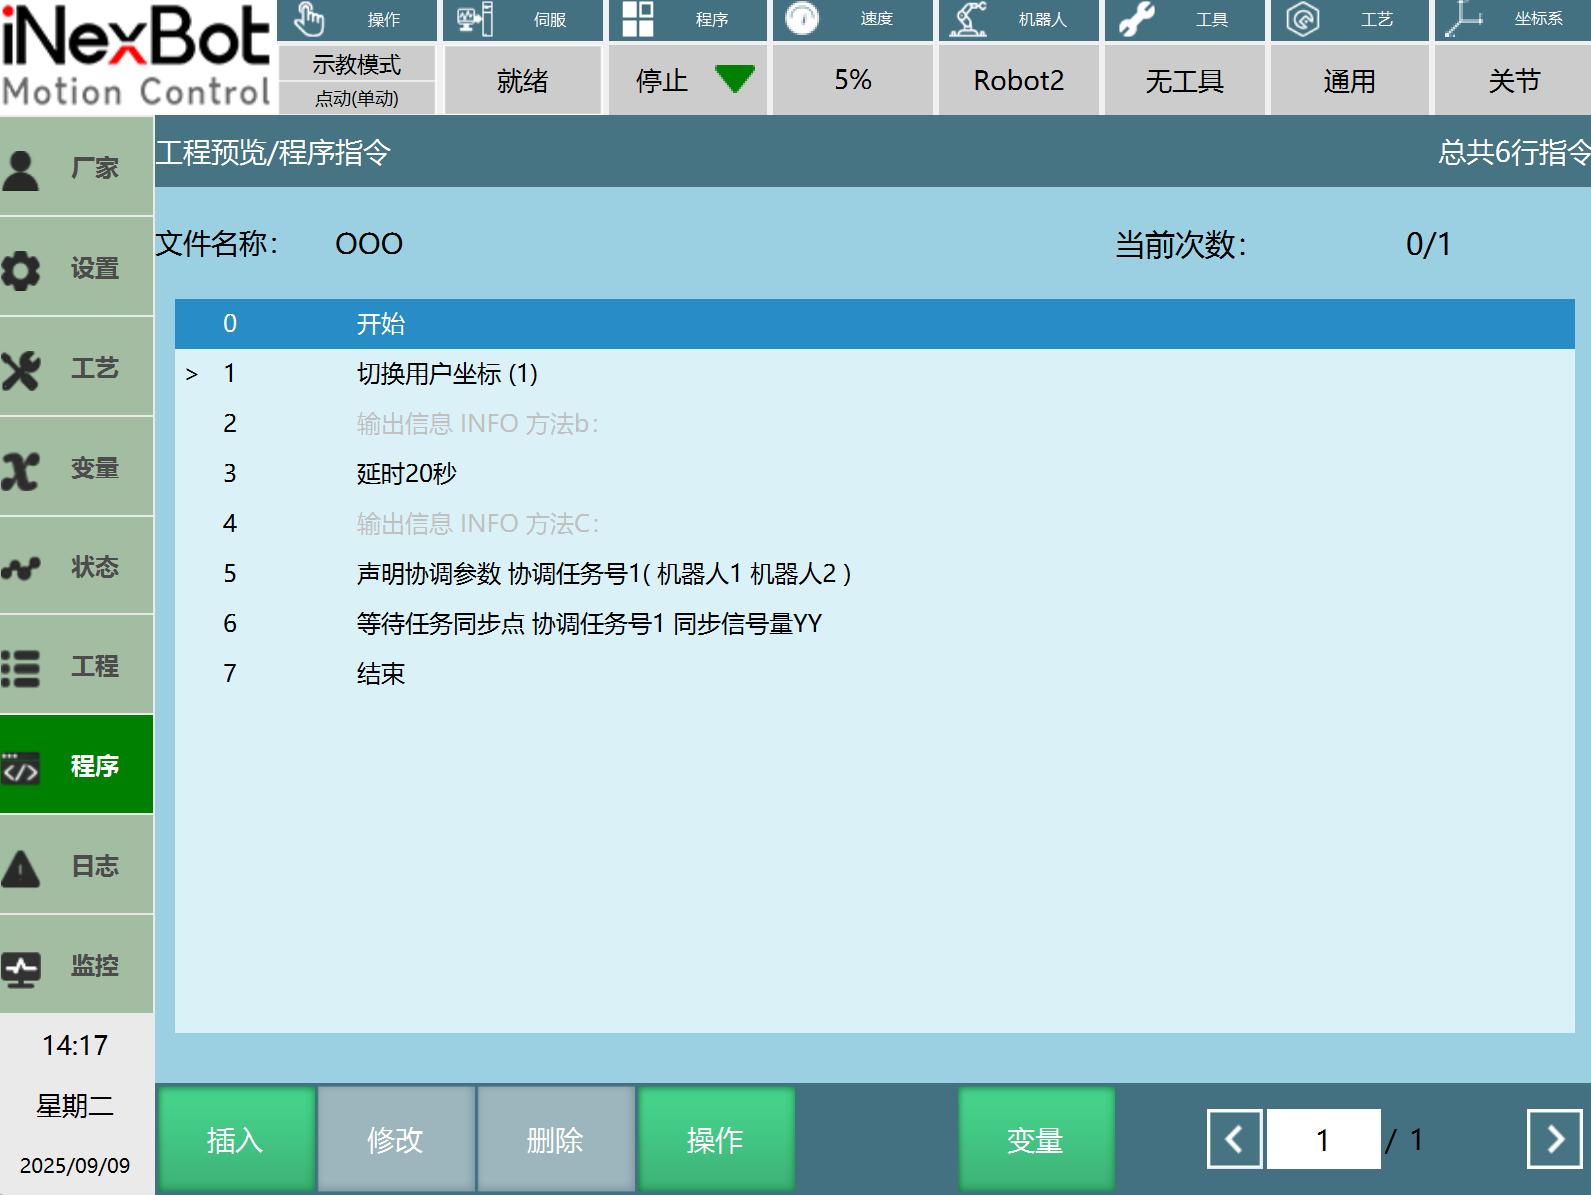Screen dimensions: 1591x1195
Task: Click the hand icon for operation menu
Action: click(309, 19)
